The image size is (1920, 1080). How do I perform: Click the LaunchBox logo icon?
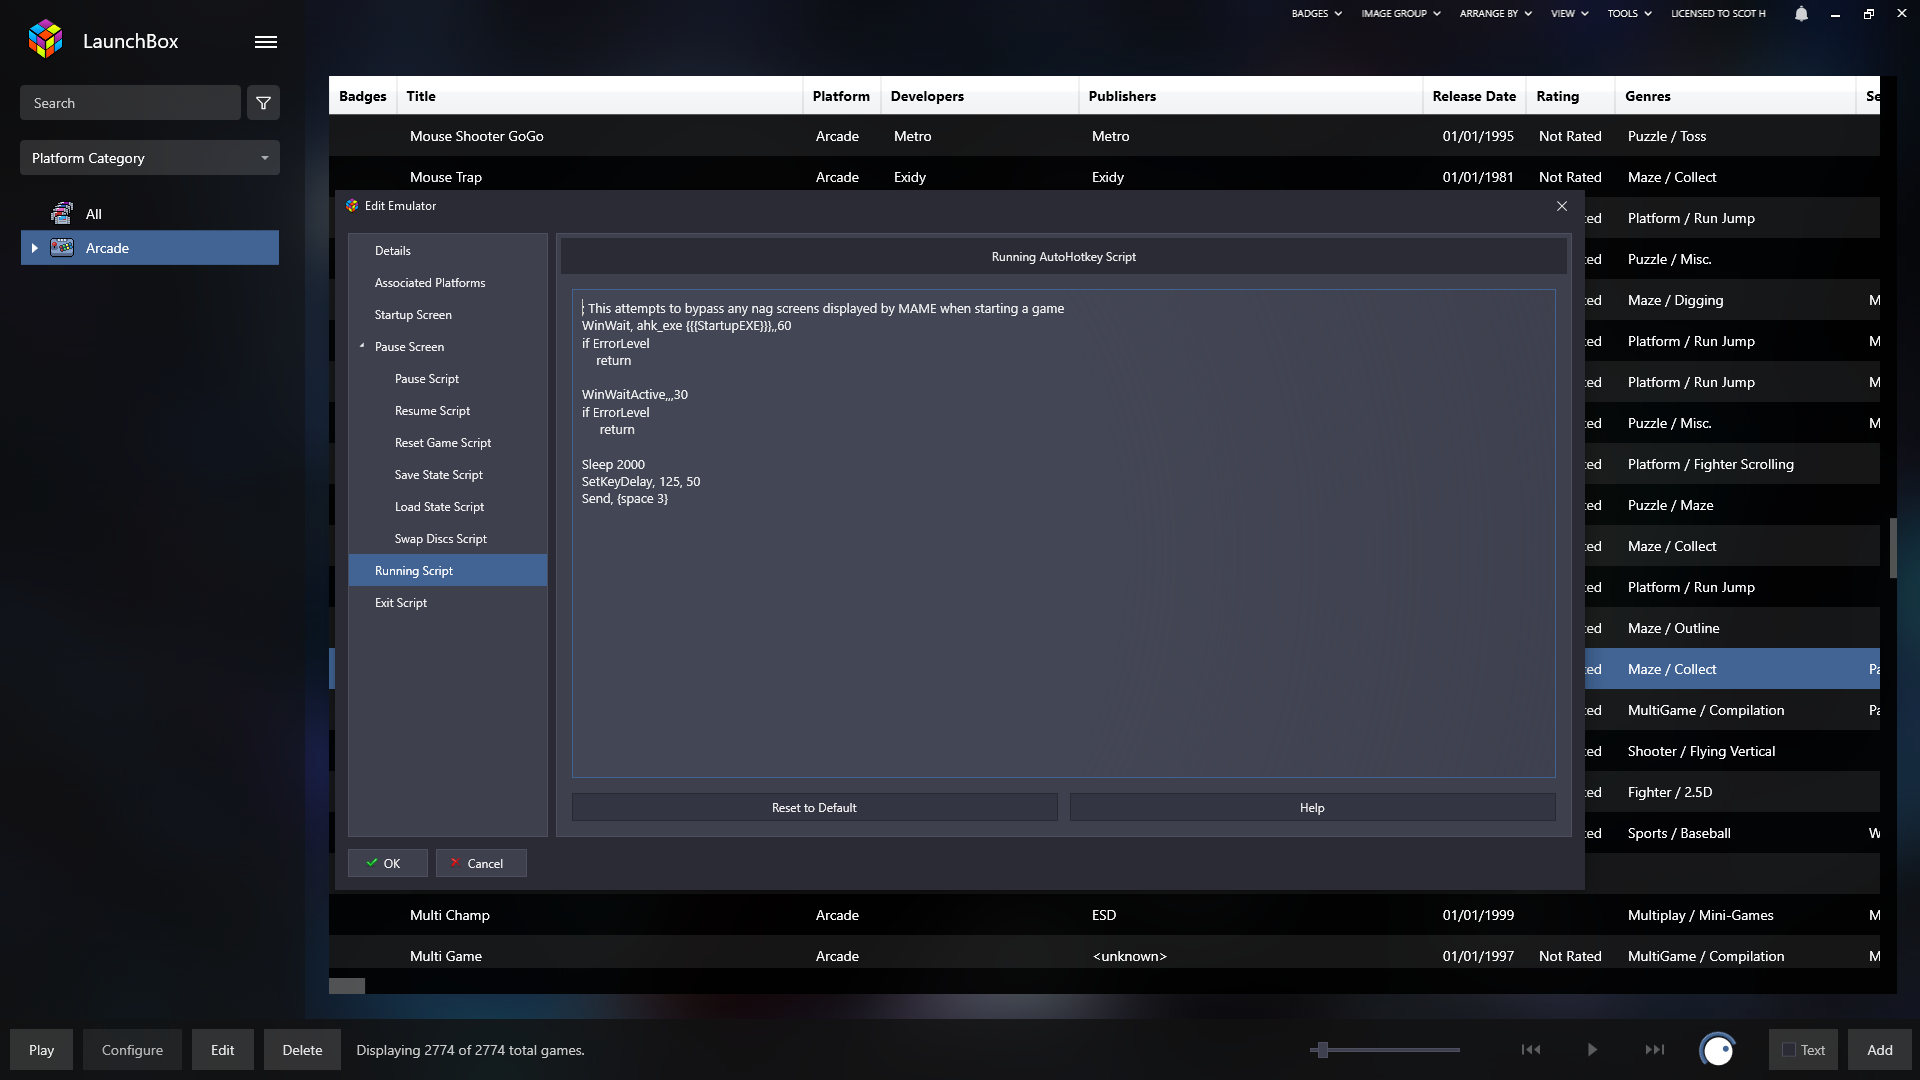tap(46, 40)
